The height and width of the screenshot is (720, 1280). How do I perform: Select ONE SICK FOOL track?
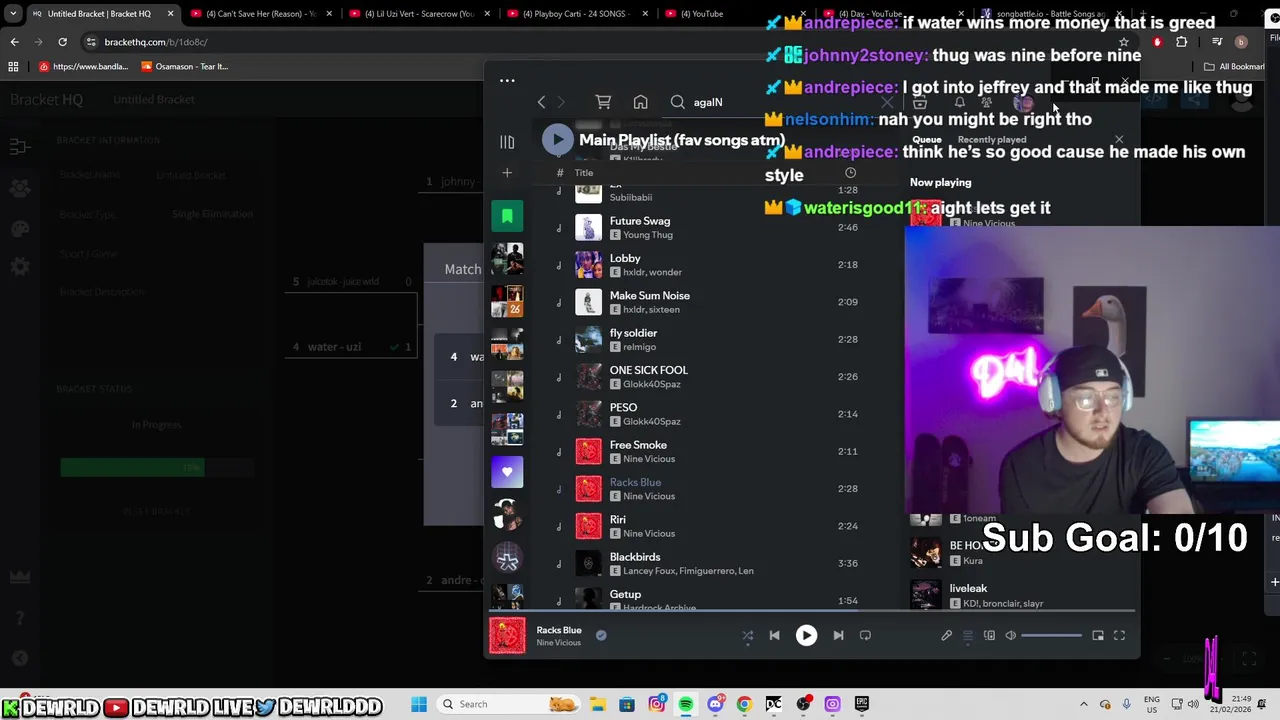point(716,377)
